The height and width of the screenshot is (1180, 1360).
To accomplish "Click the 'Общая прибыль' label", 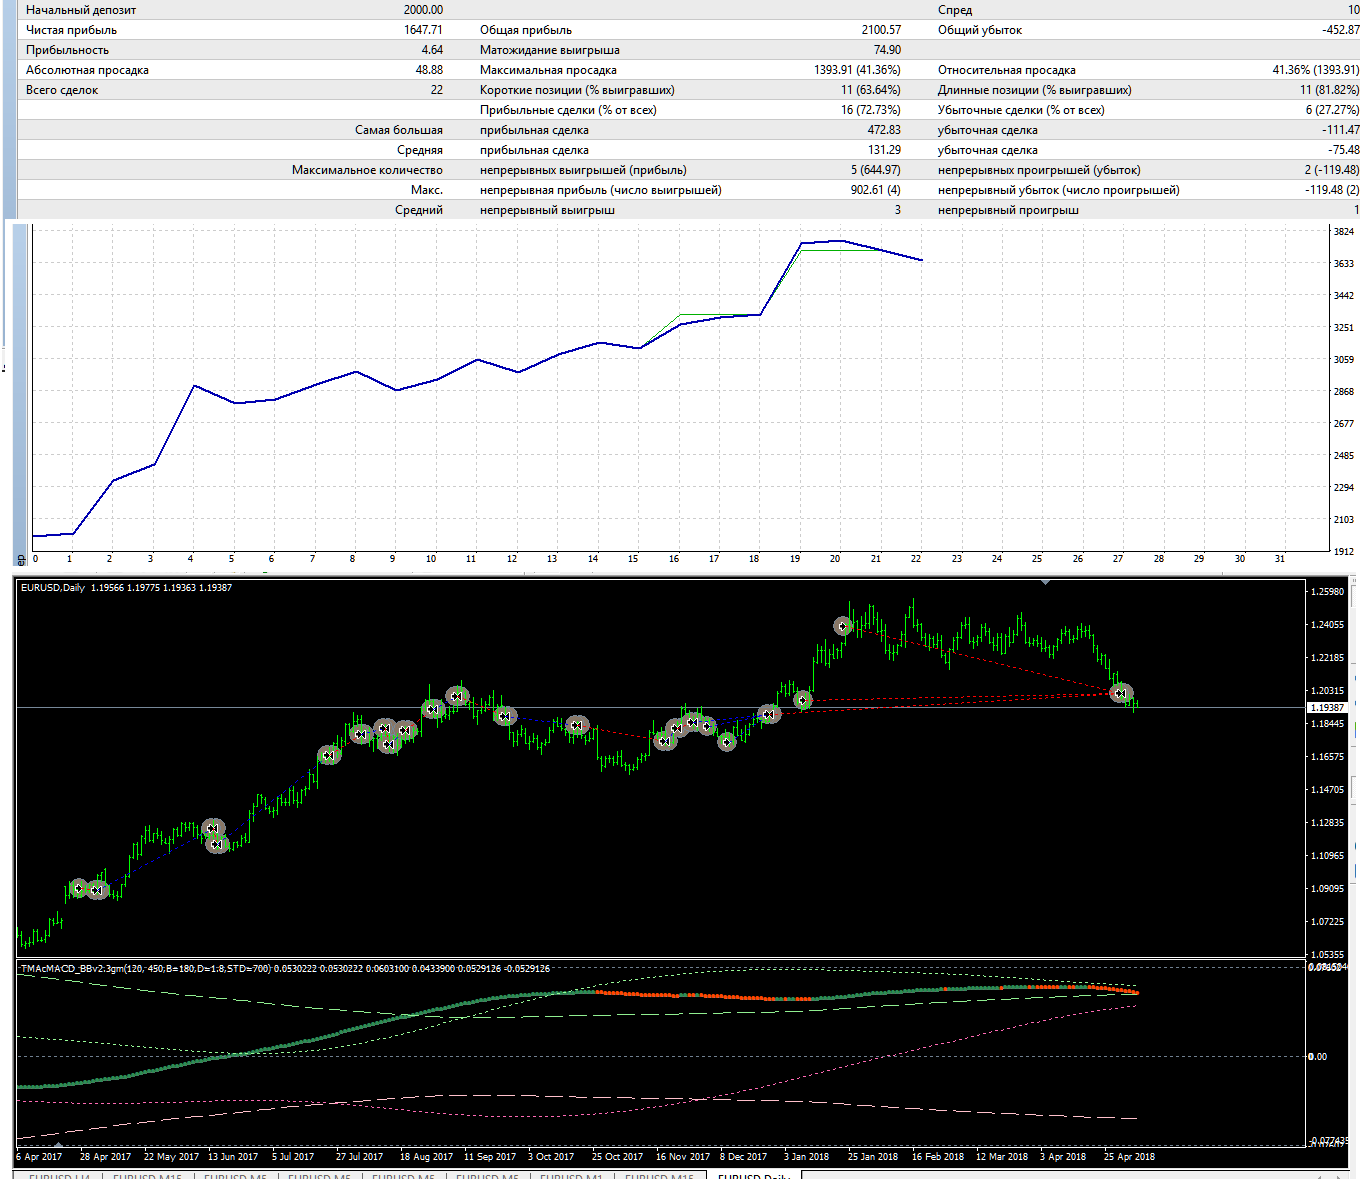I will pyautogui.click(x=526, y=30).
